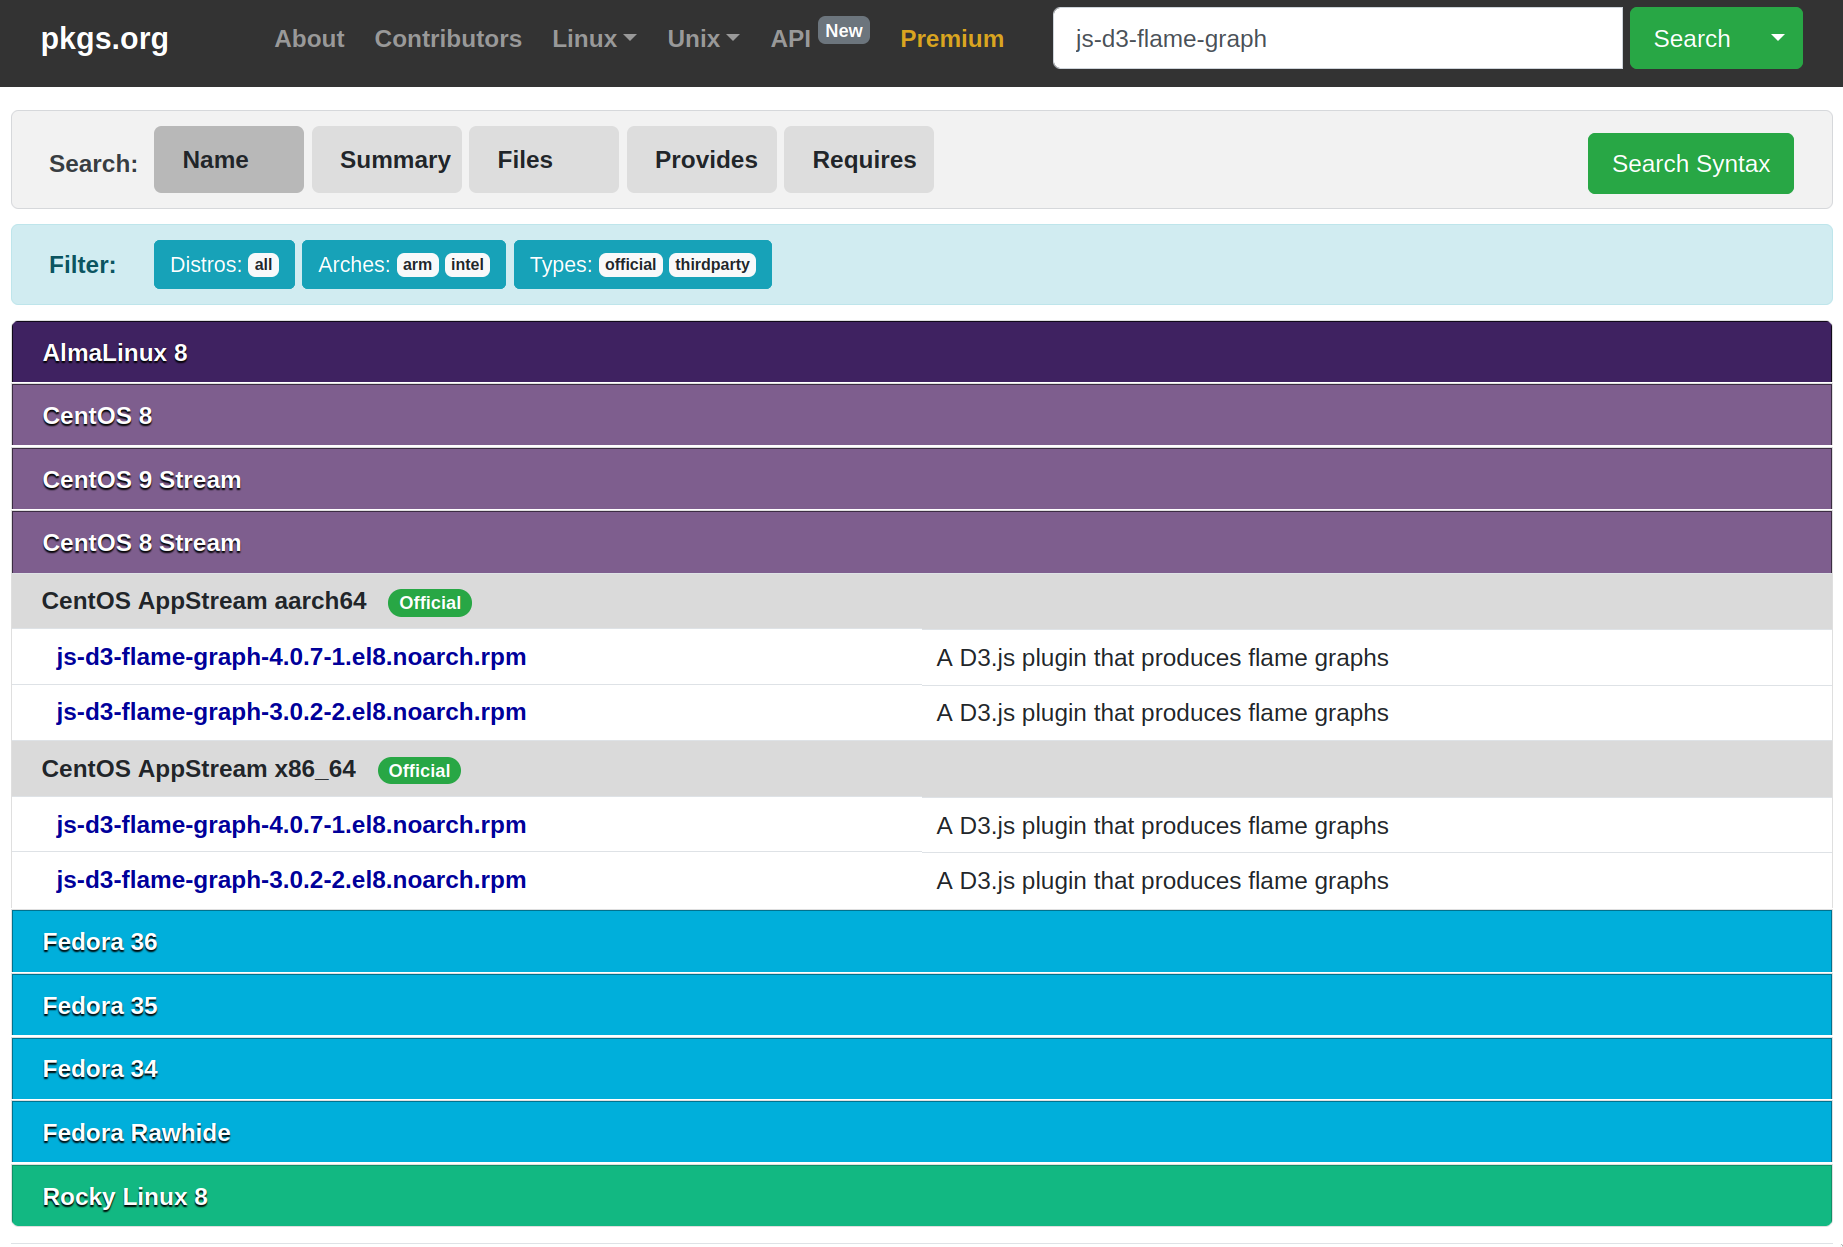Expand the Fedora 36 section
The image size is (1843, 1247).
(x=100, y=942)
